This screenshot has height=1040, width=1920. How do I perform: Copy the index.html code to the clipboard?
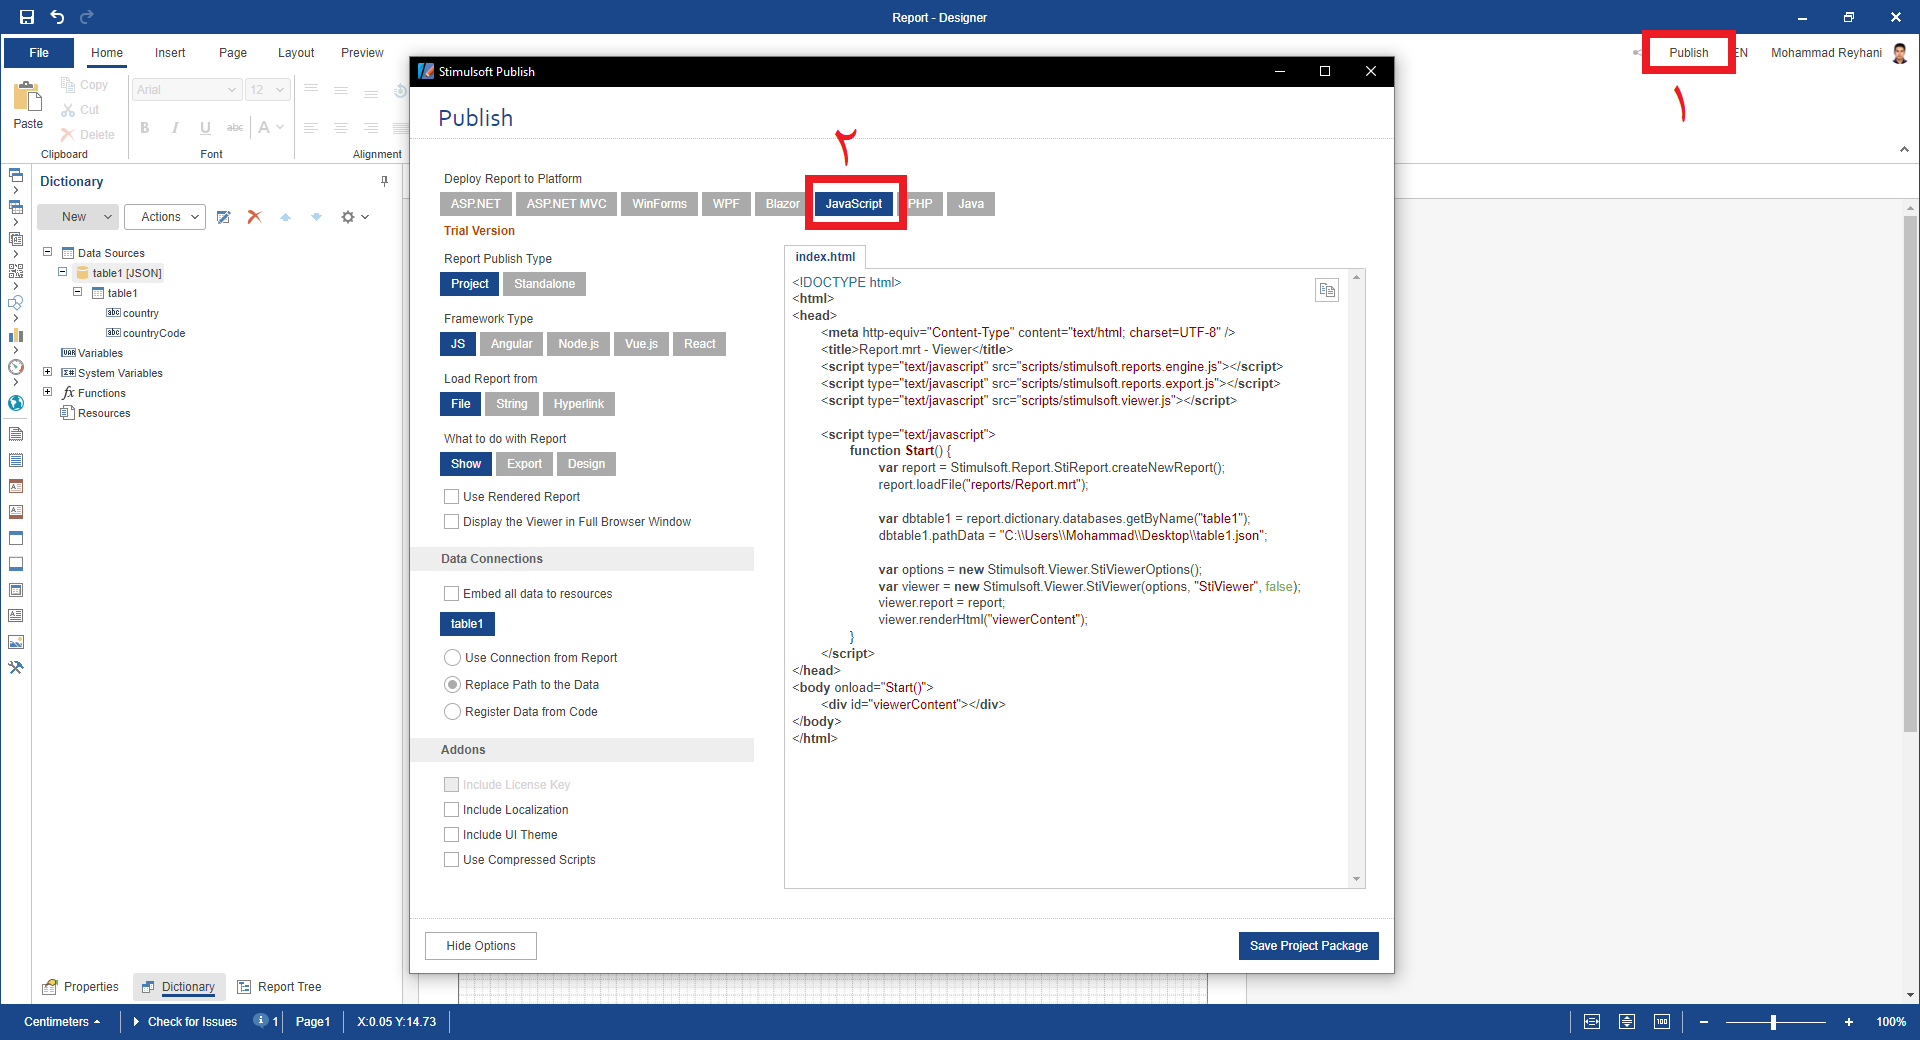coord(1327,290)
